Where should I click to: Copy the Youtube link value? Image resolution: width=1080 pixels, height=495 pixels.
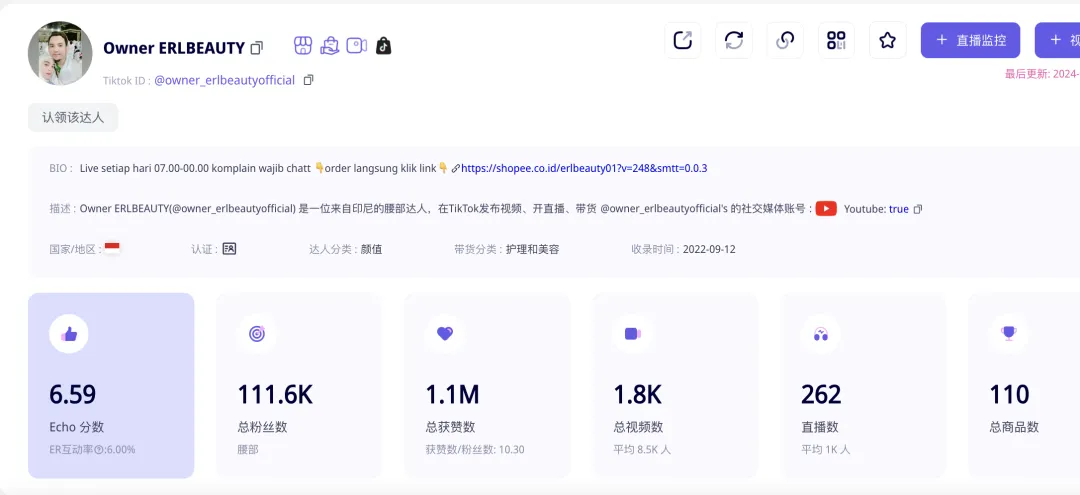click(918, 209)
